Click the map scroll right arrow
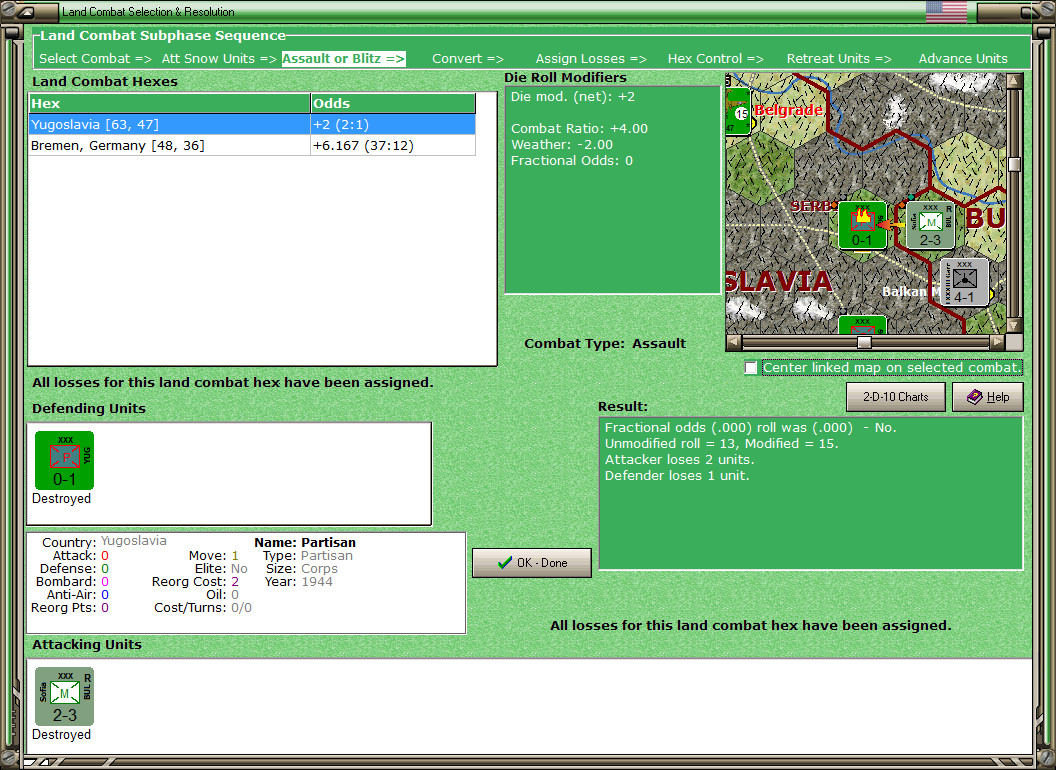 coord(997,342)
